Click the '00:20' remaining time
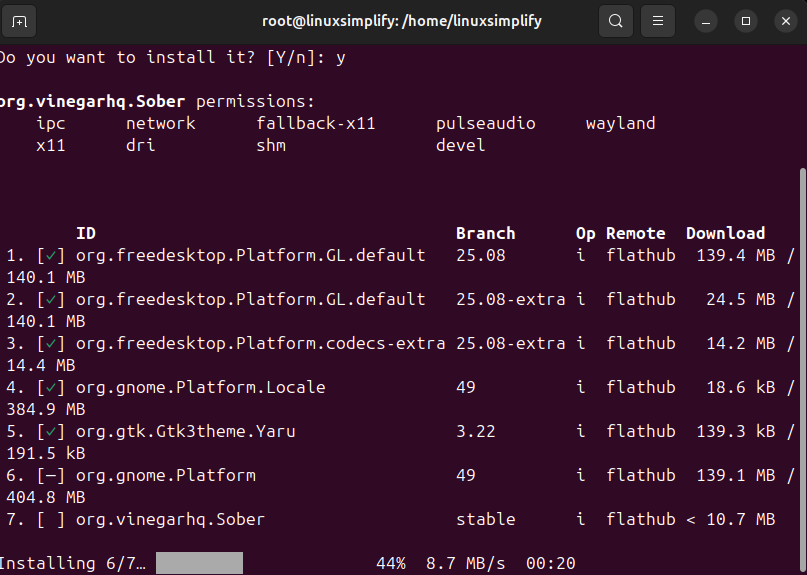807x575 pixels. tap(550, 564)
